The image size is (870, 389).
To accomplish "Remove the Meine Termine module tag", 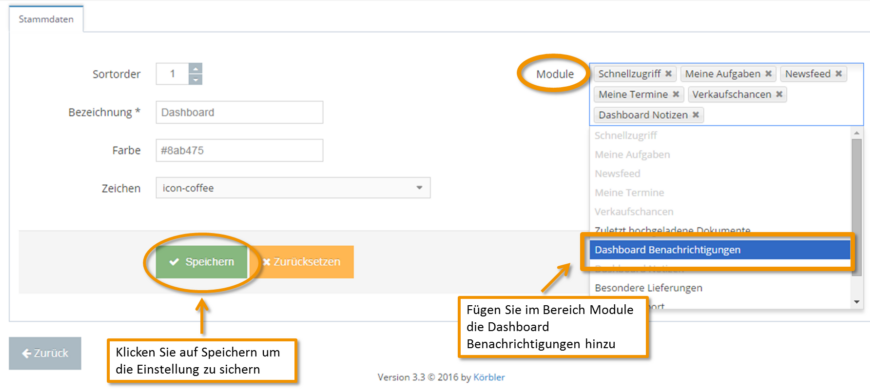I will coord(676,94).
